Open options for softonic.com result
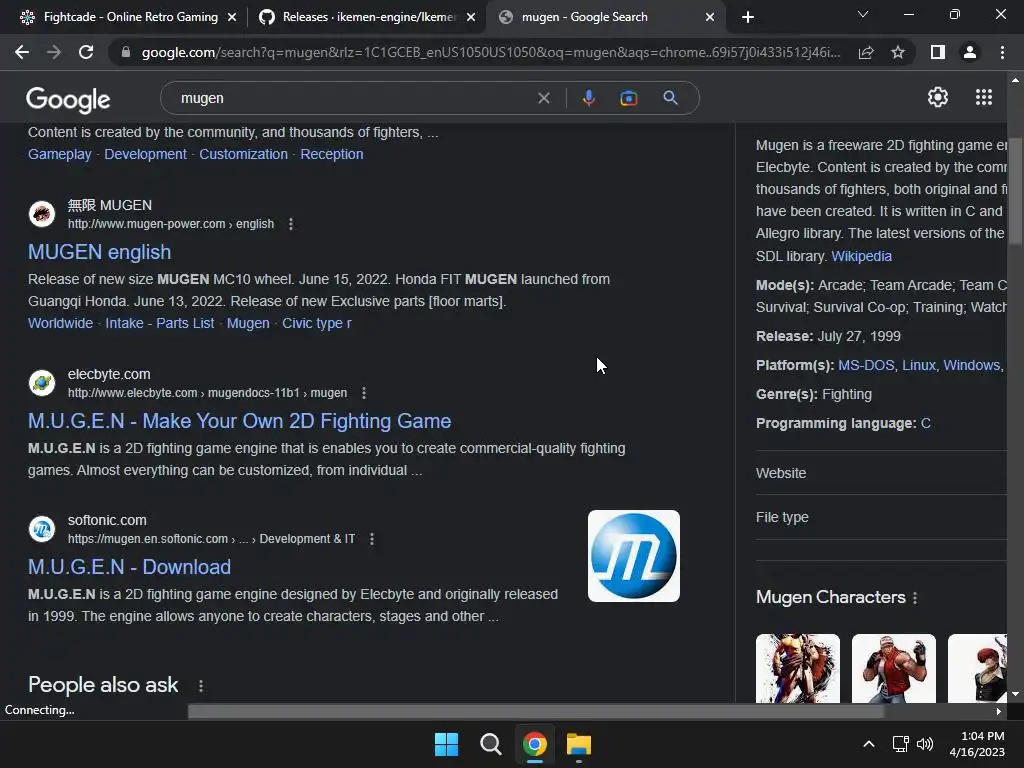Viewport: 1024px width, 768px height. pyautogui.click(x=372, y=539)
